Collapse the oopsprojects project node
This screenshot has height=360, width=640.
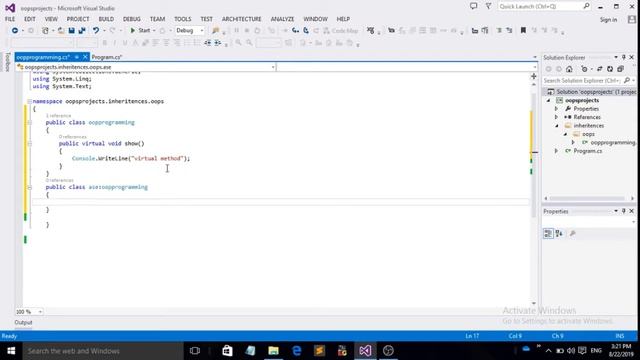tap(549, 100)
